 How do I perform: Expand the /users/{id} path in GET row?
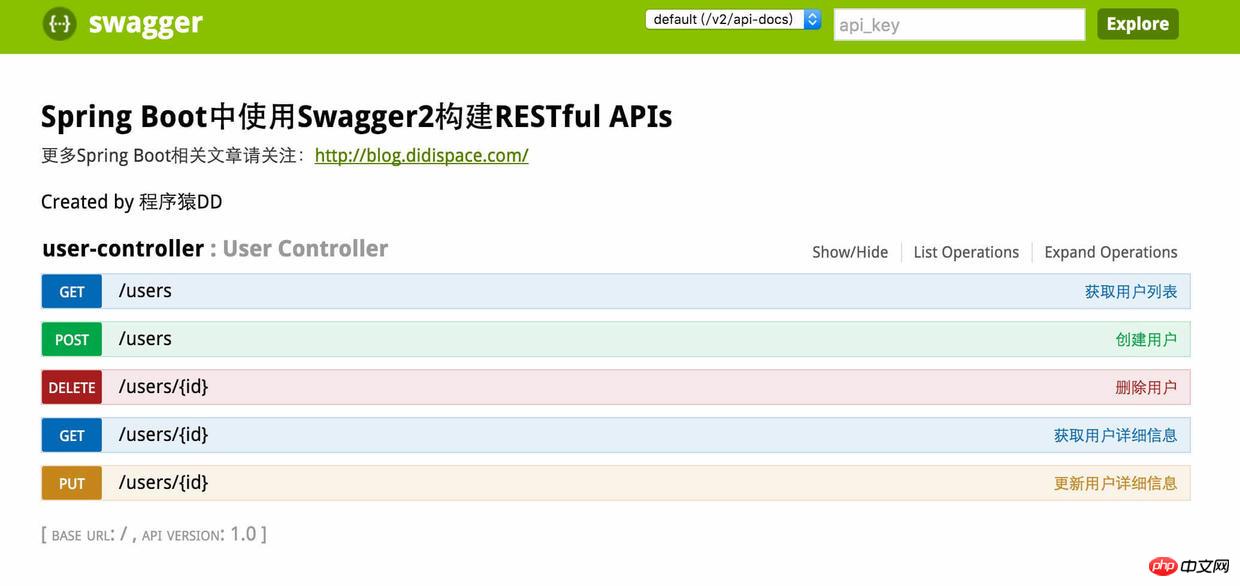(163, 435)
